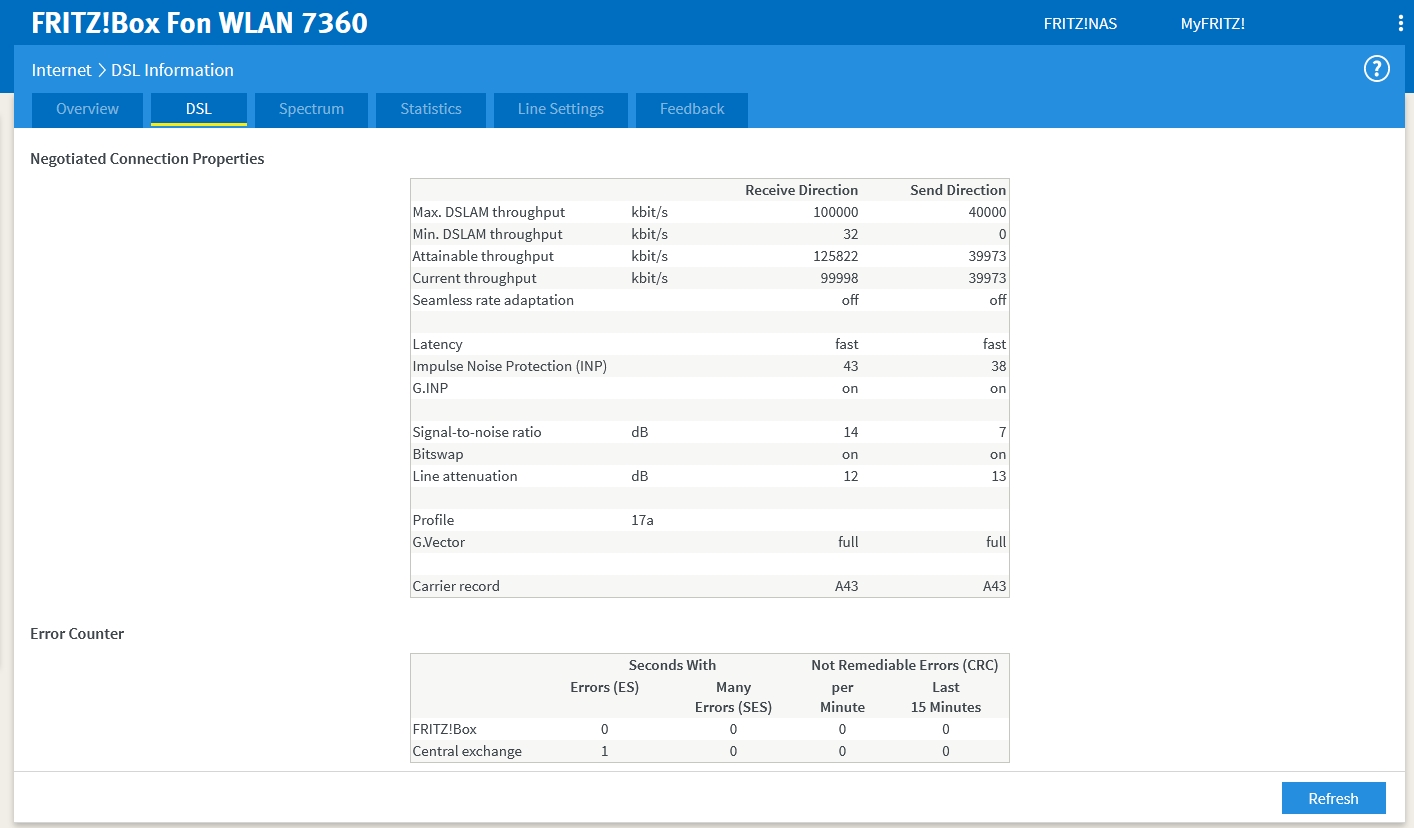This screenshot has width=1414, height=828.
Task: Open the FRITZ!NAS link
Action: [1080, 24]
